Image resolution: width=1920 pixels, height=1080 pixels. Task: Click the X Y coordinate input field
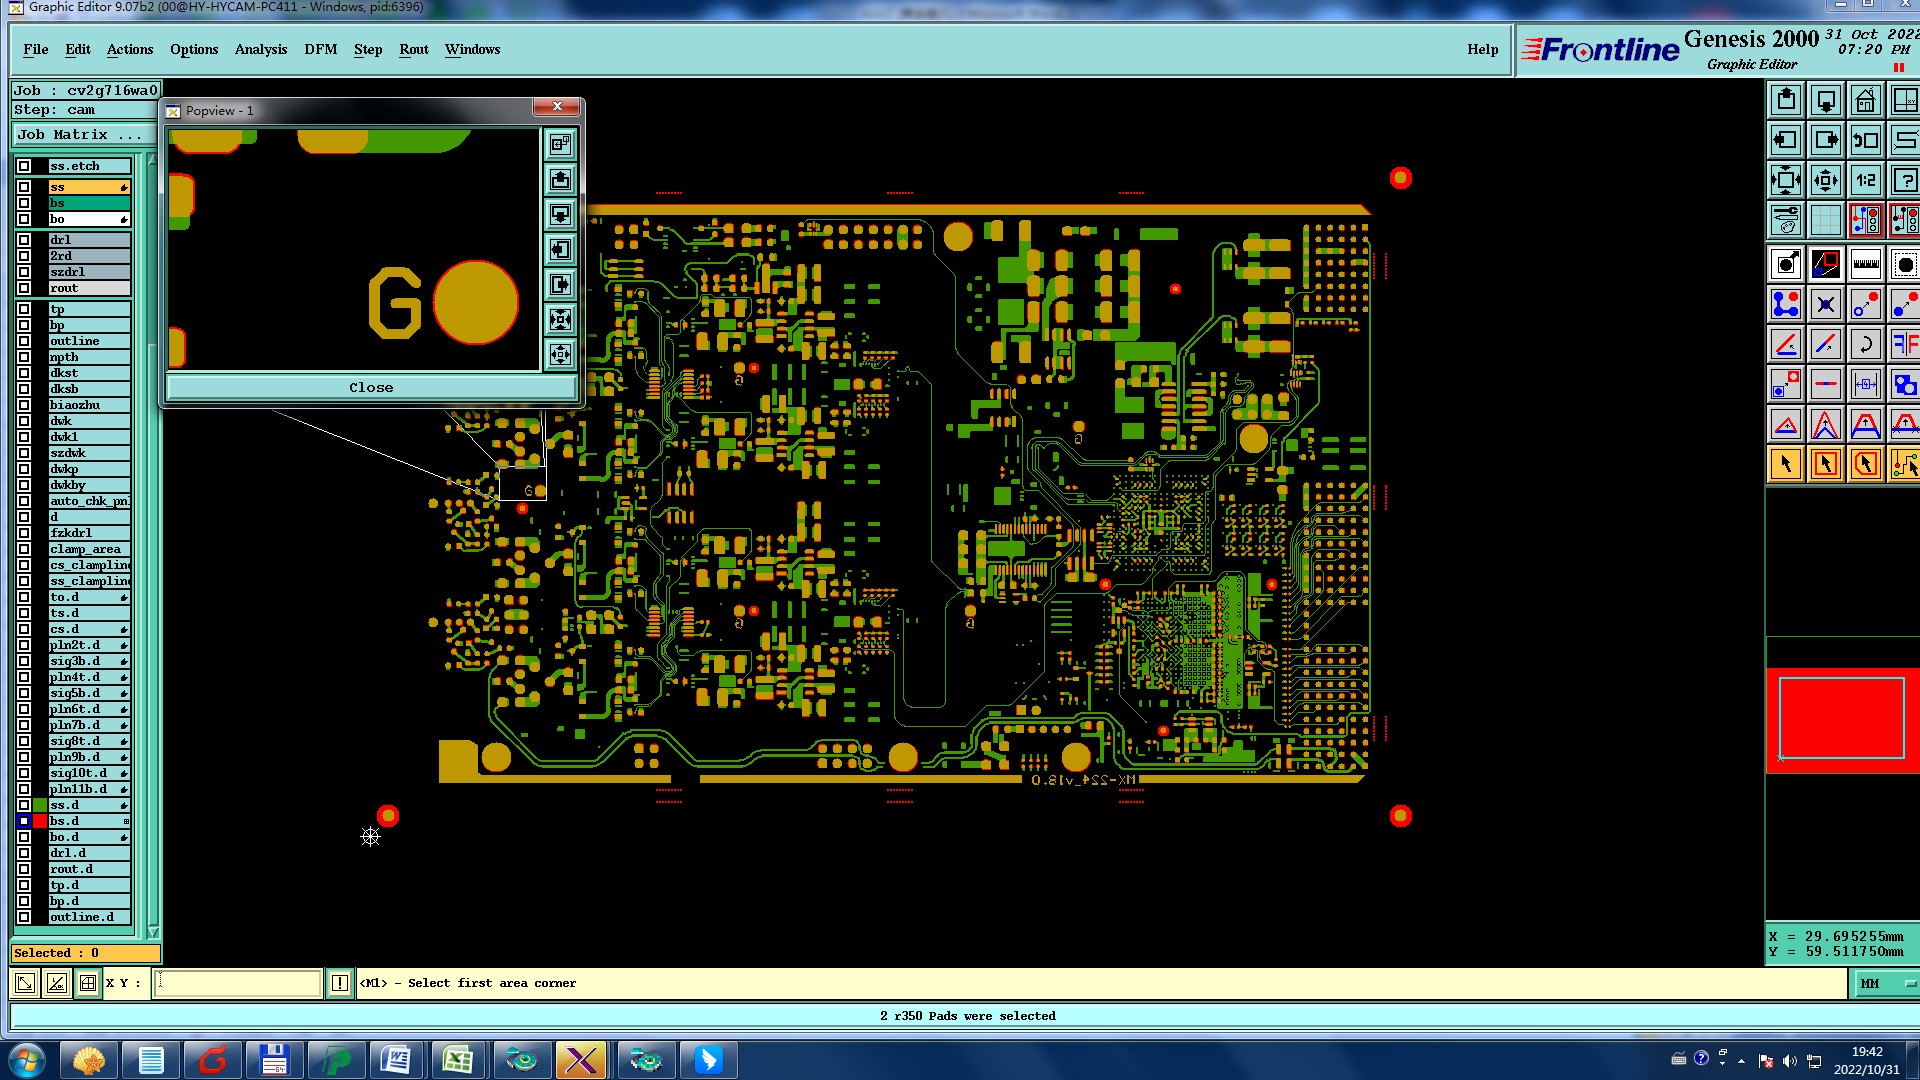[x=238, y=984]
